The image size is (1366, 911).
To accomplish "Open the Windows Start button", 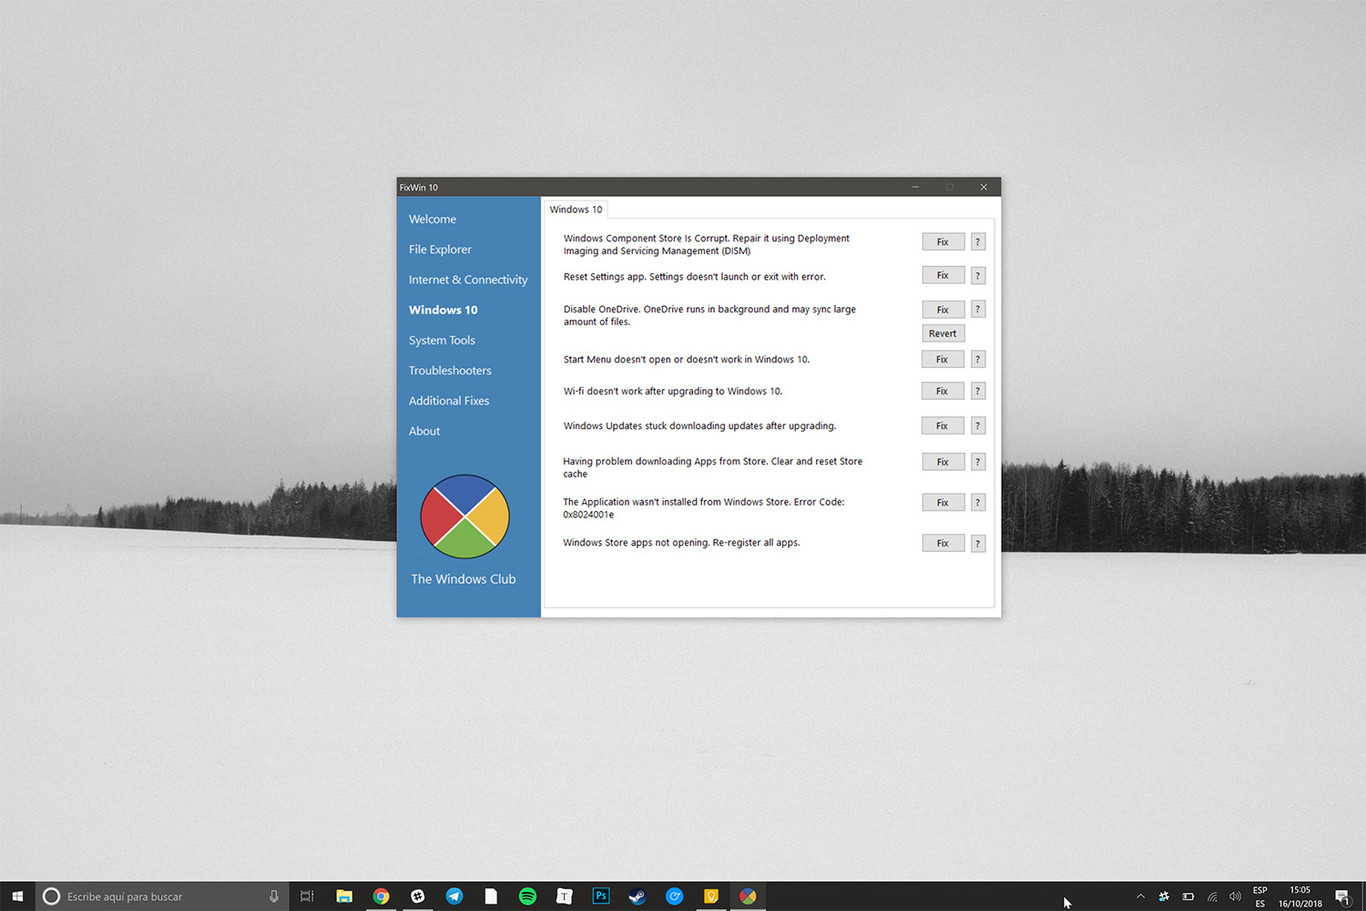I will tap(17, 896).
